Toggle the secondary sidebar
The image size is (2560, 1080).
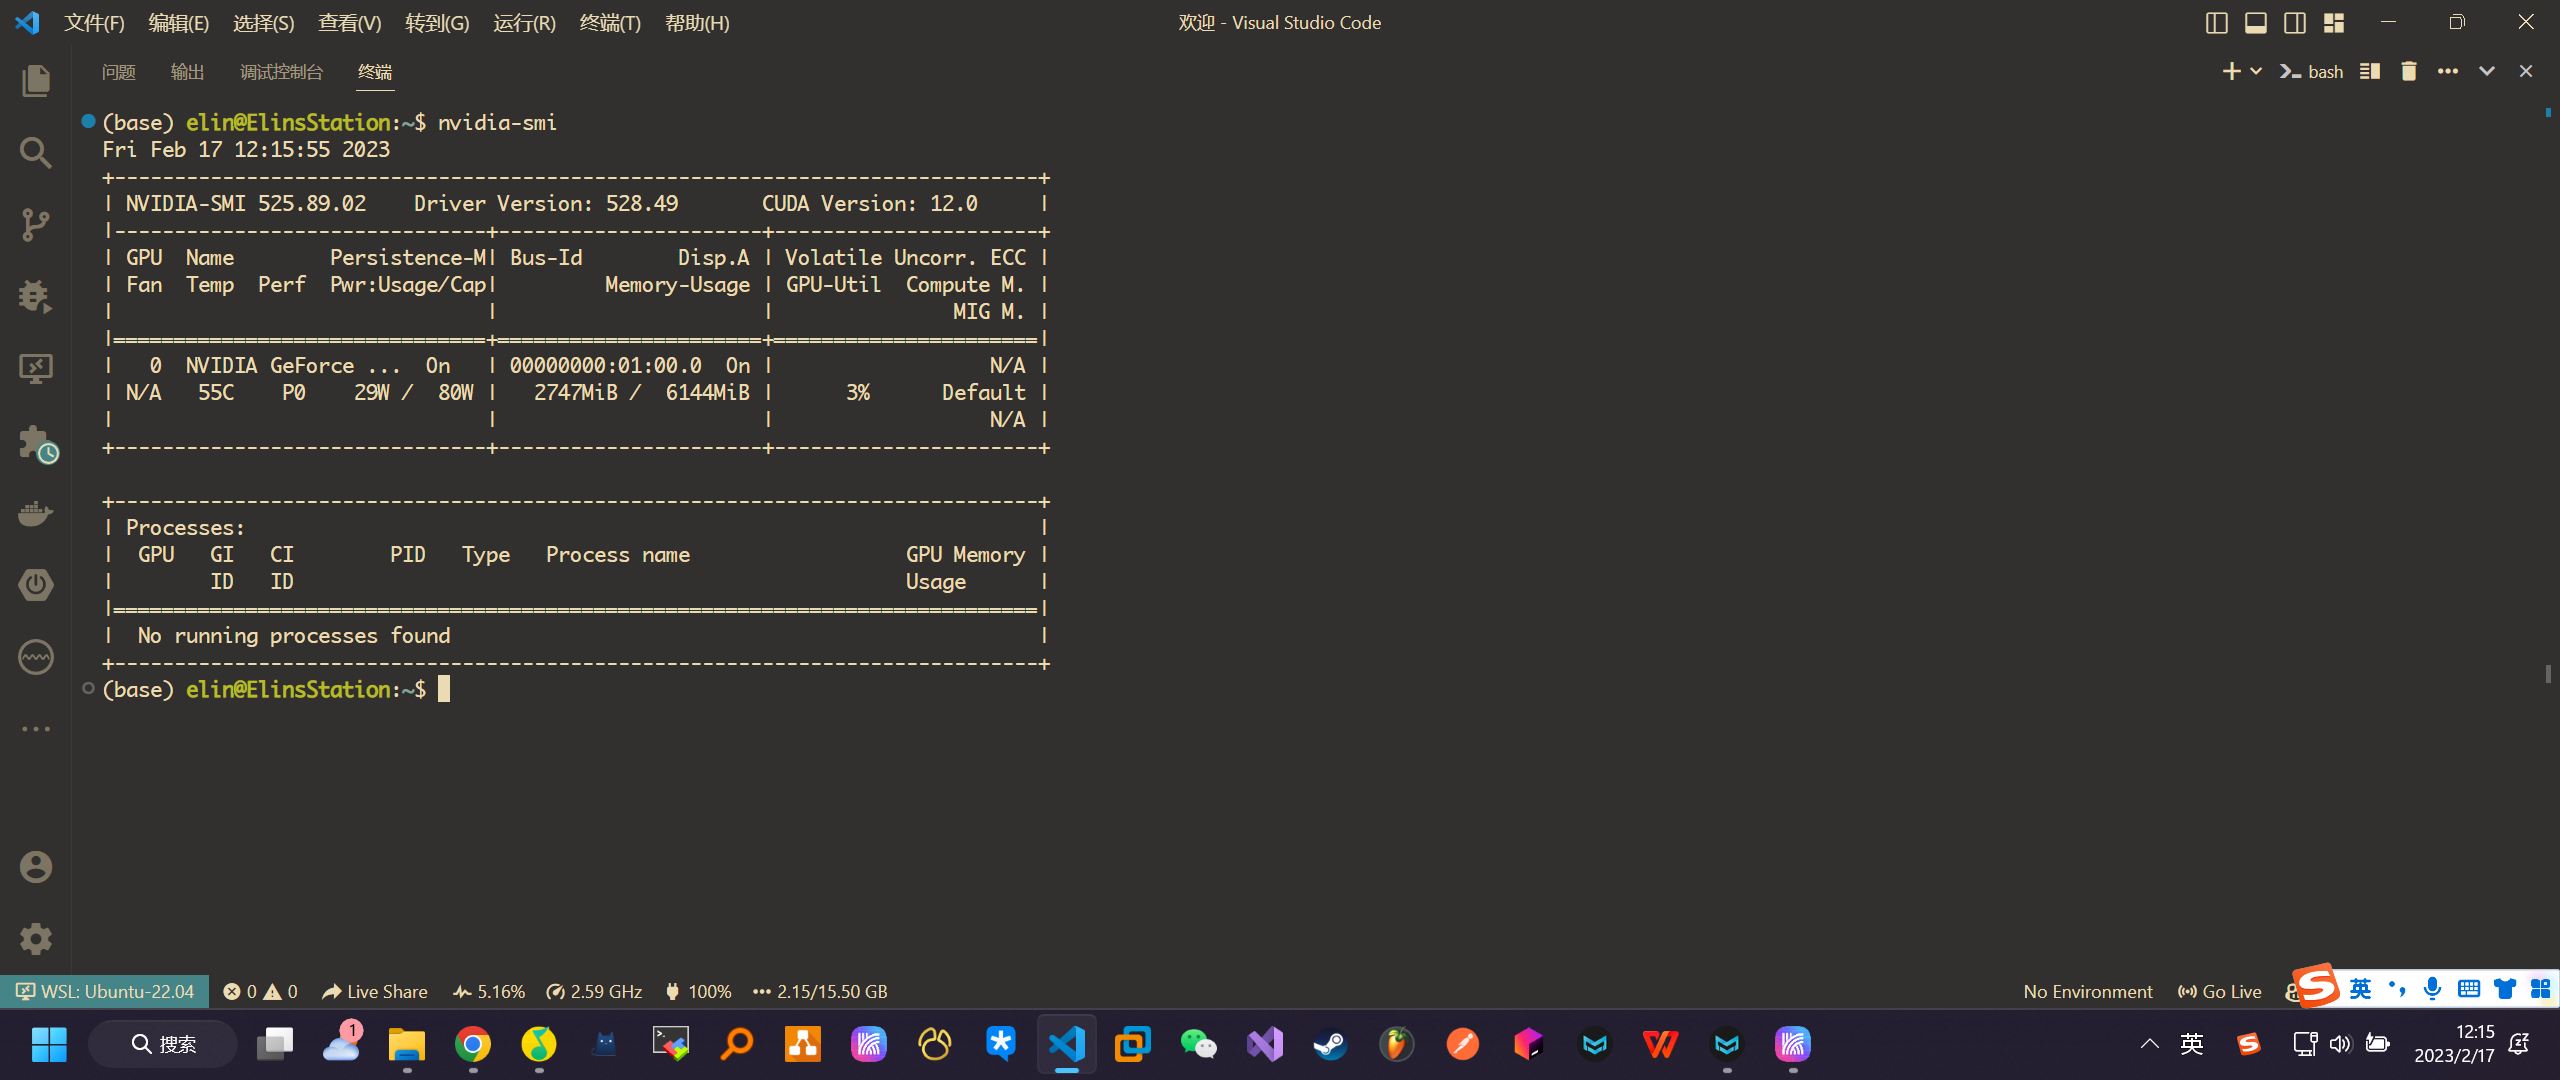click(2295, 22)
